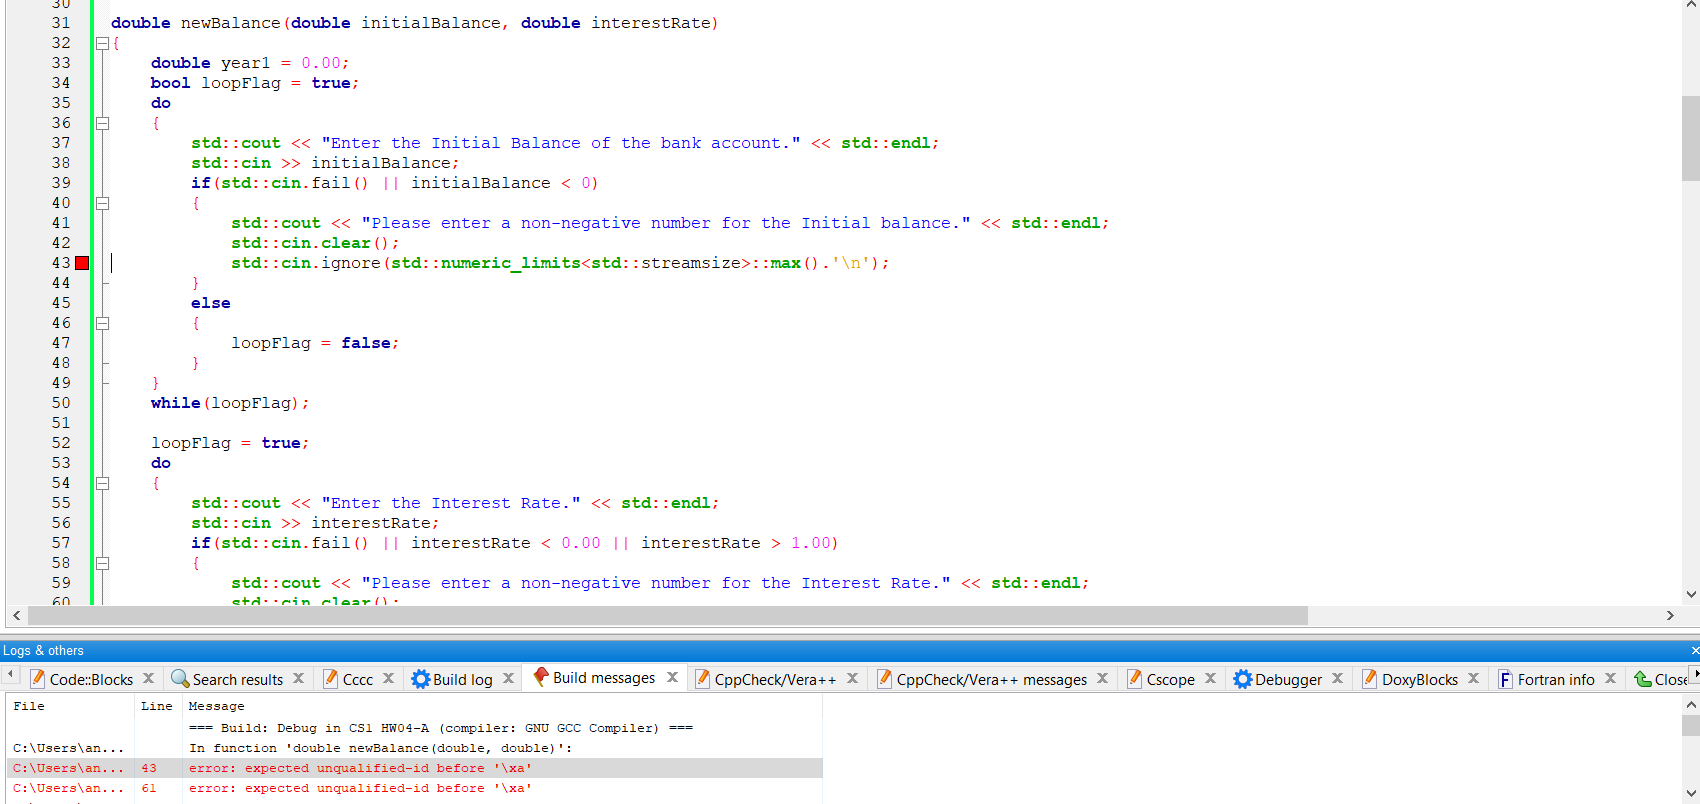Click editor horizontal scrollbar left arrow
The width and height of the screenshot is (1700, 804).
tap(16, 615)
